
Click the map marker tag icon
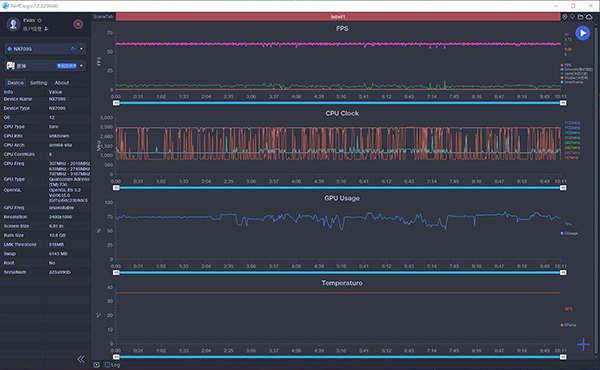tap(572, 16)
